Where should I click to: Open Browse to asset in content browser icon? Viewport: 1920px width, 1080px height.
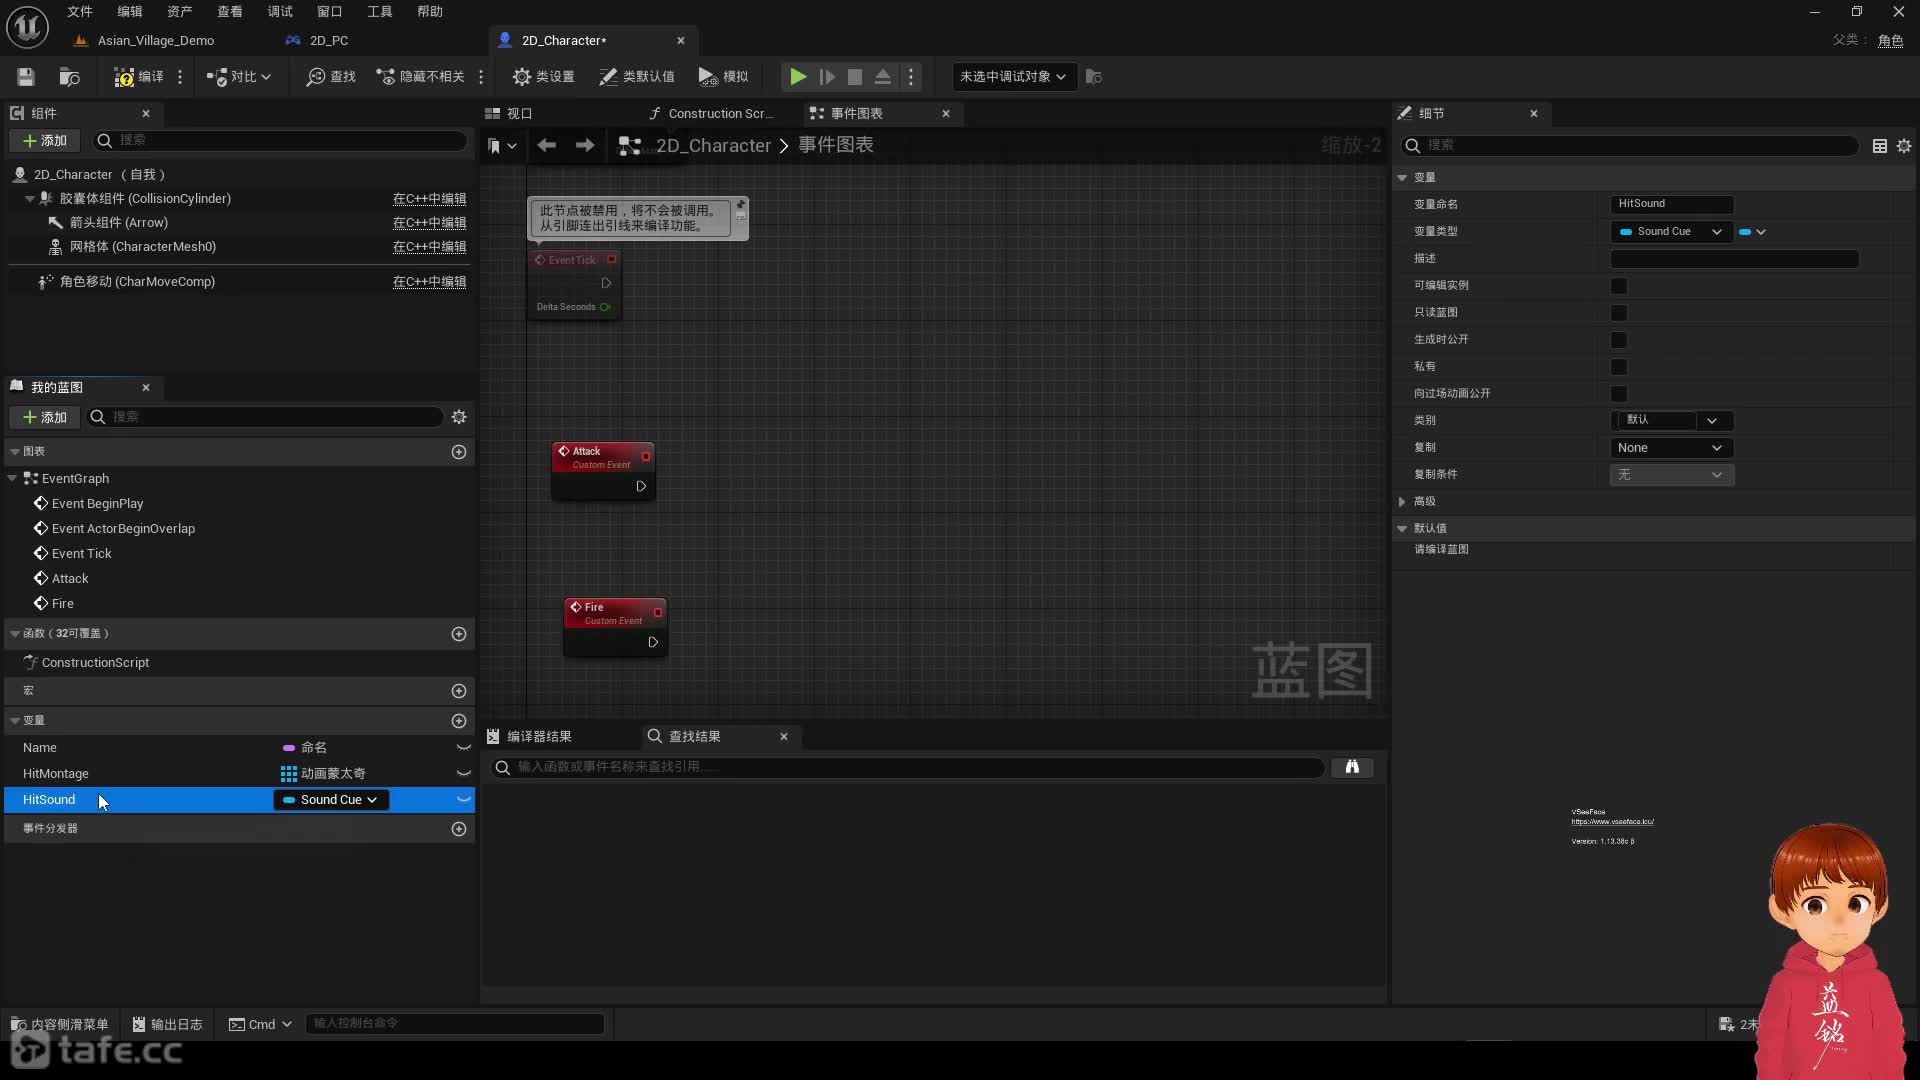tap(69, 77)
